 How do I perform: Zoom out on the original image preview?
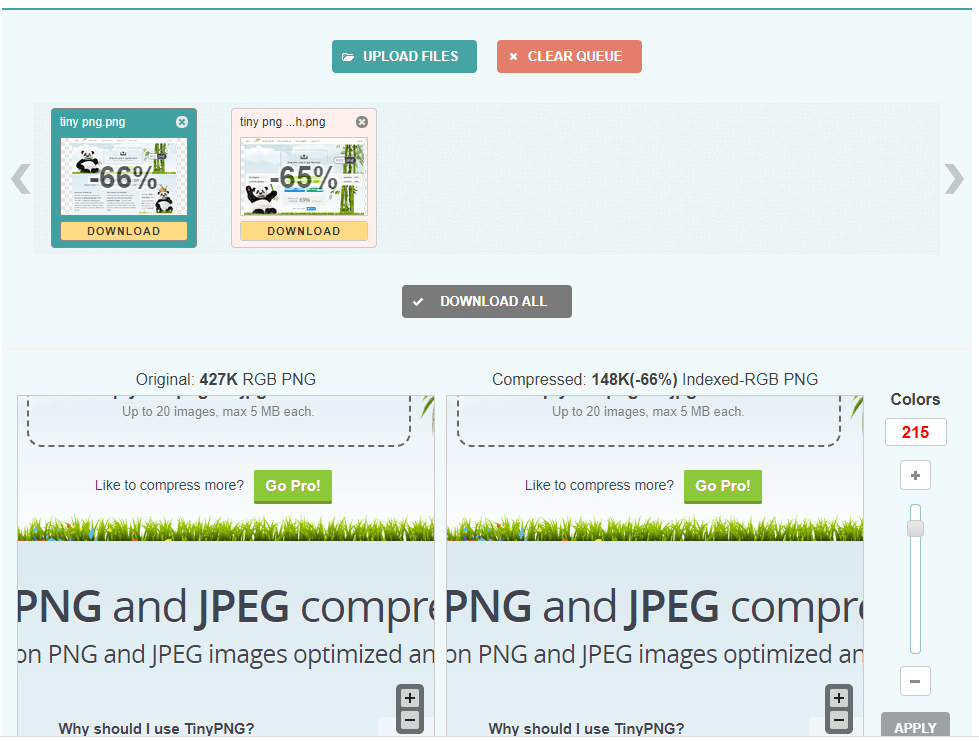[x=410, y=720]
